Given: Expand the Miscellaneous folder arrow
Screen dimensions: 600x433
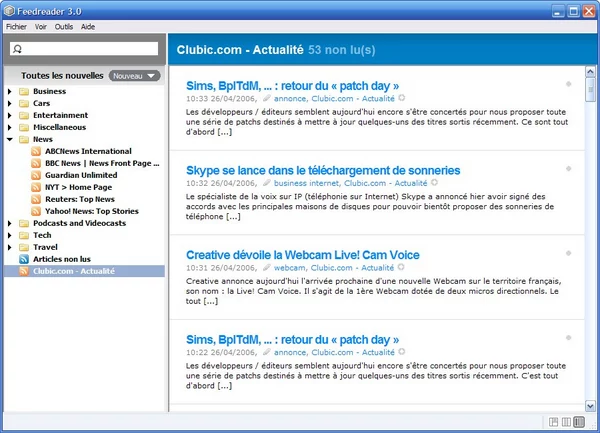Looking at the screenshot, I should (x=10, y=127).
